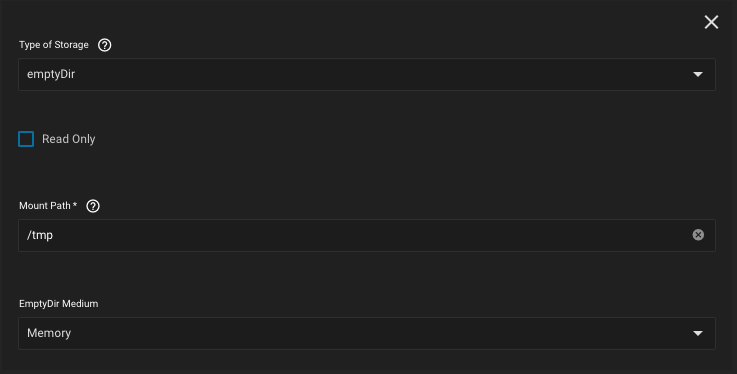Image resolution: width=737 pixels, height=374 pixels.
Task: Click the middle of the emptyDir select box
Action: click(367, 74)
